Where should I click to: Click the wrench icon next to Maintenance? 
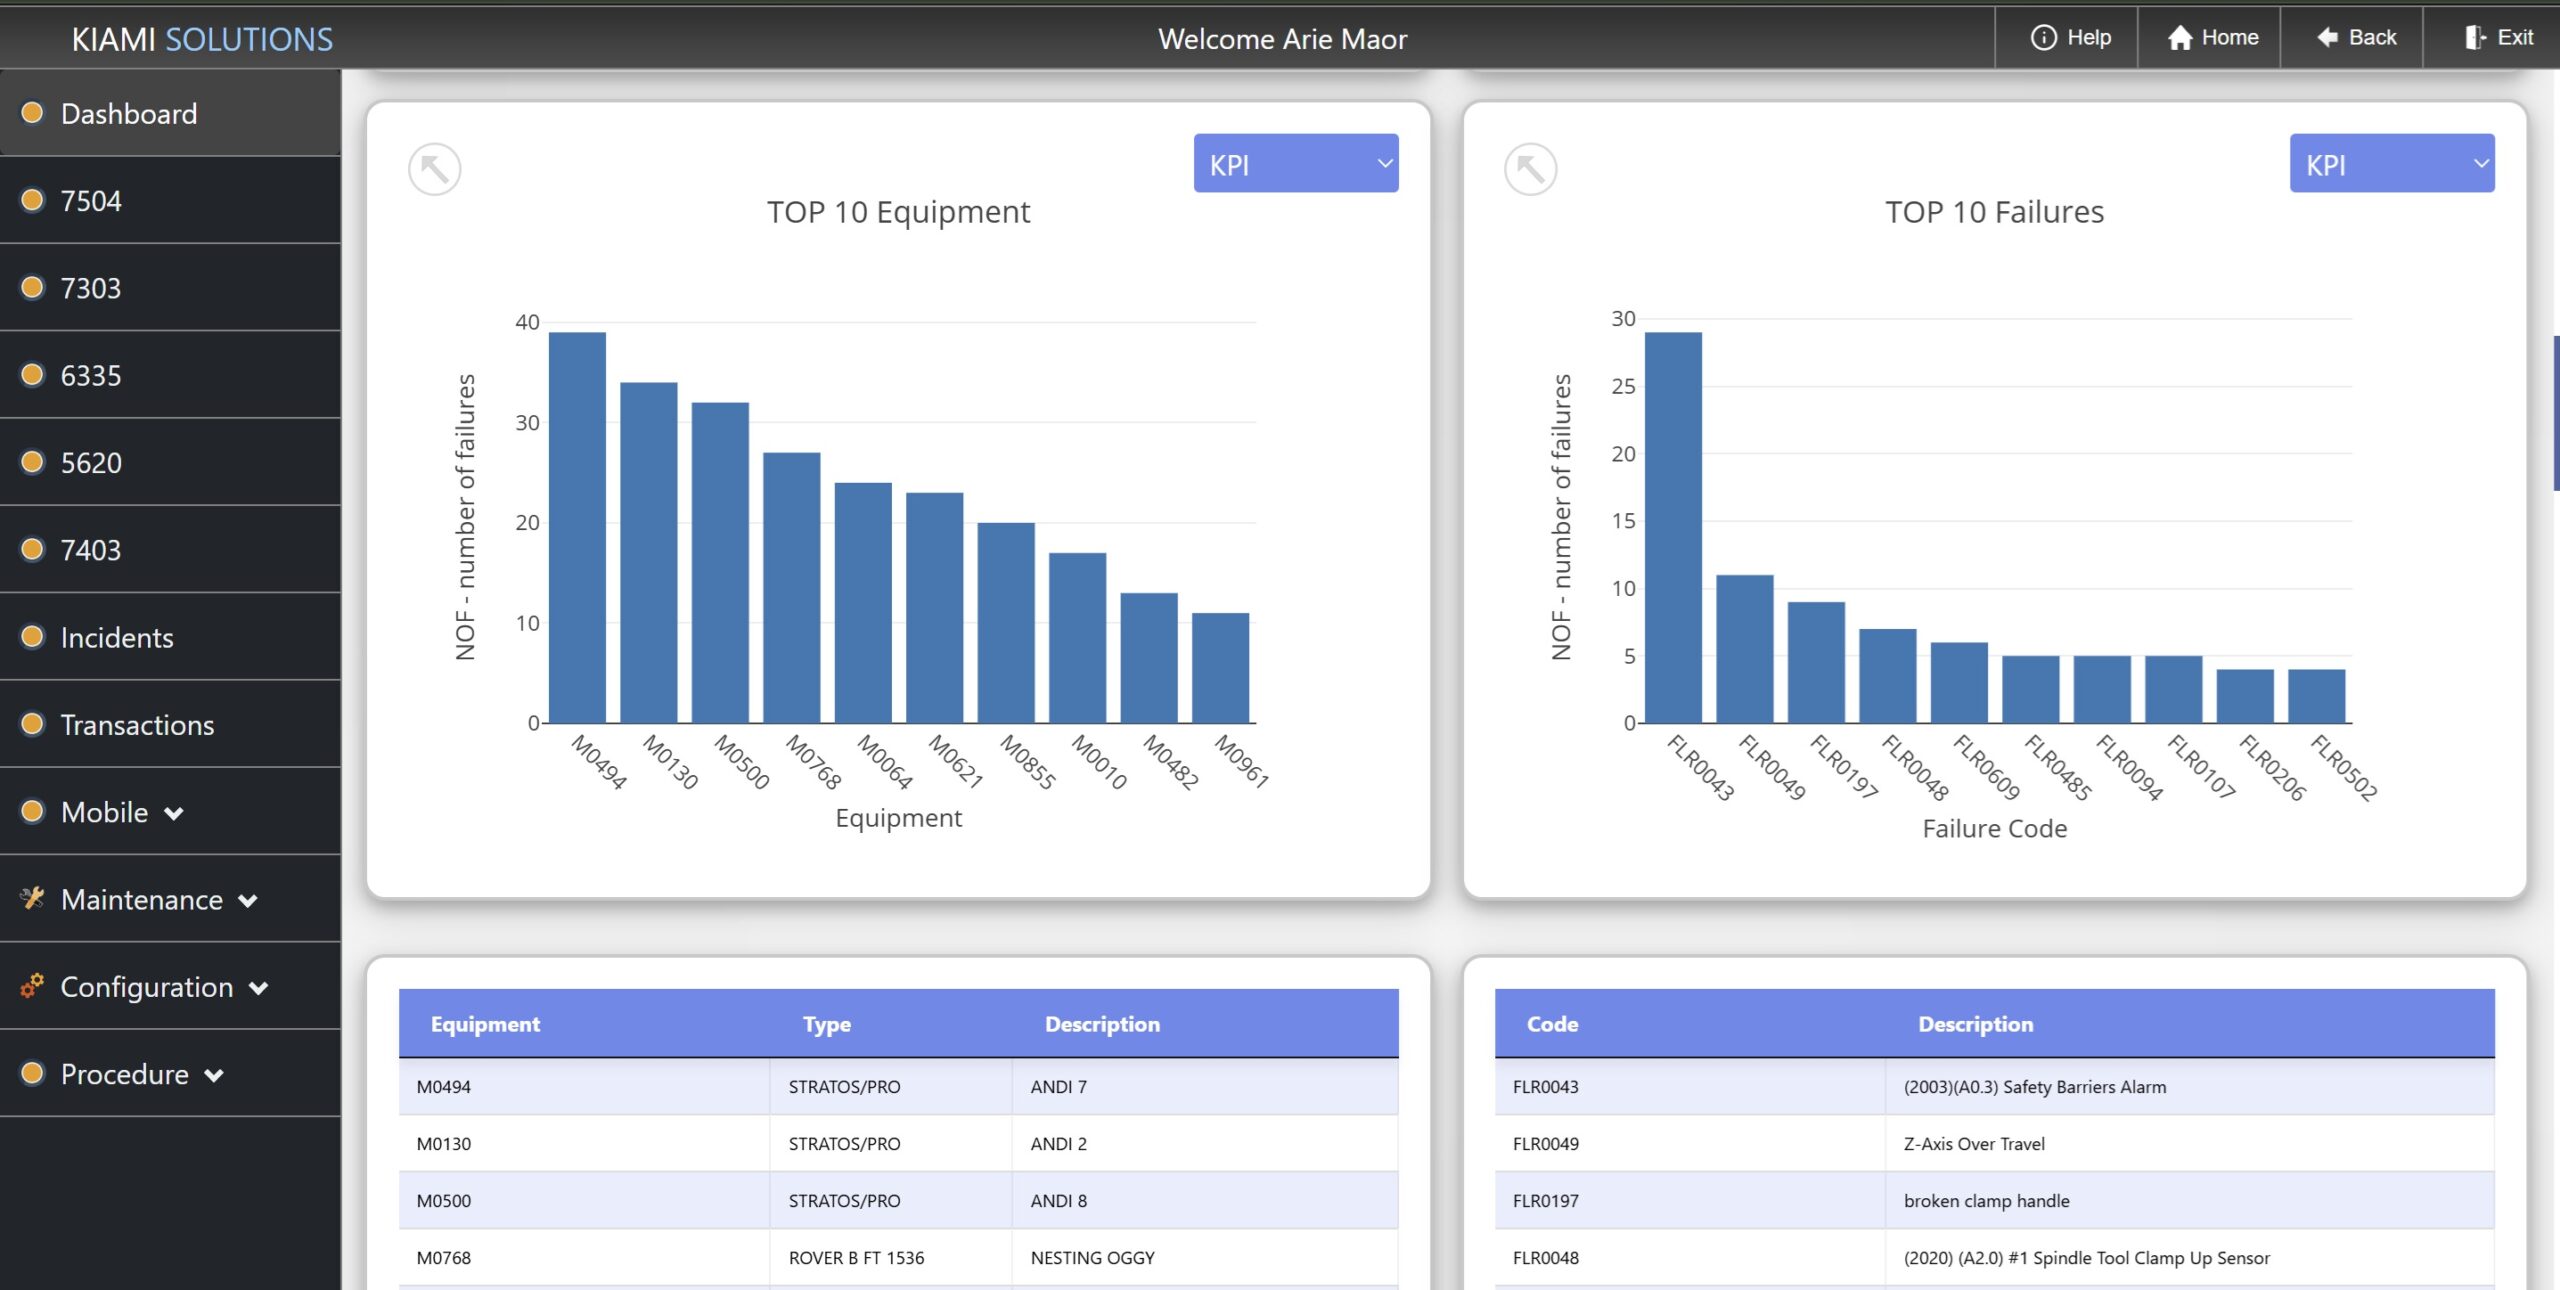pos(33,899)
